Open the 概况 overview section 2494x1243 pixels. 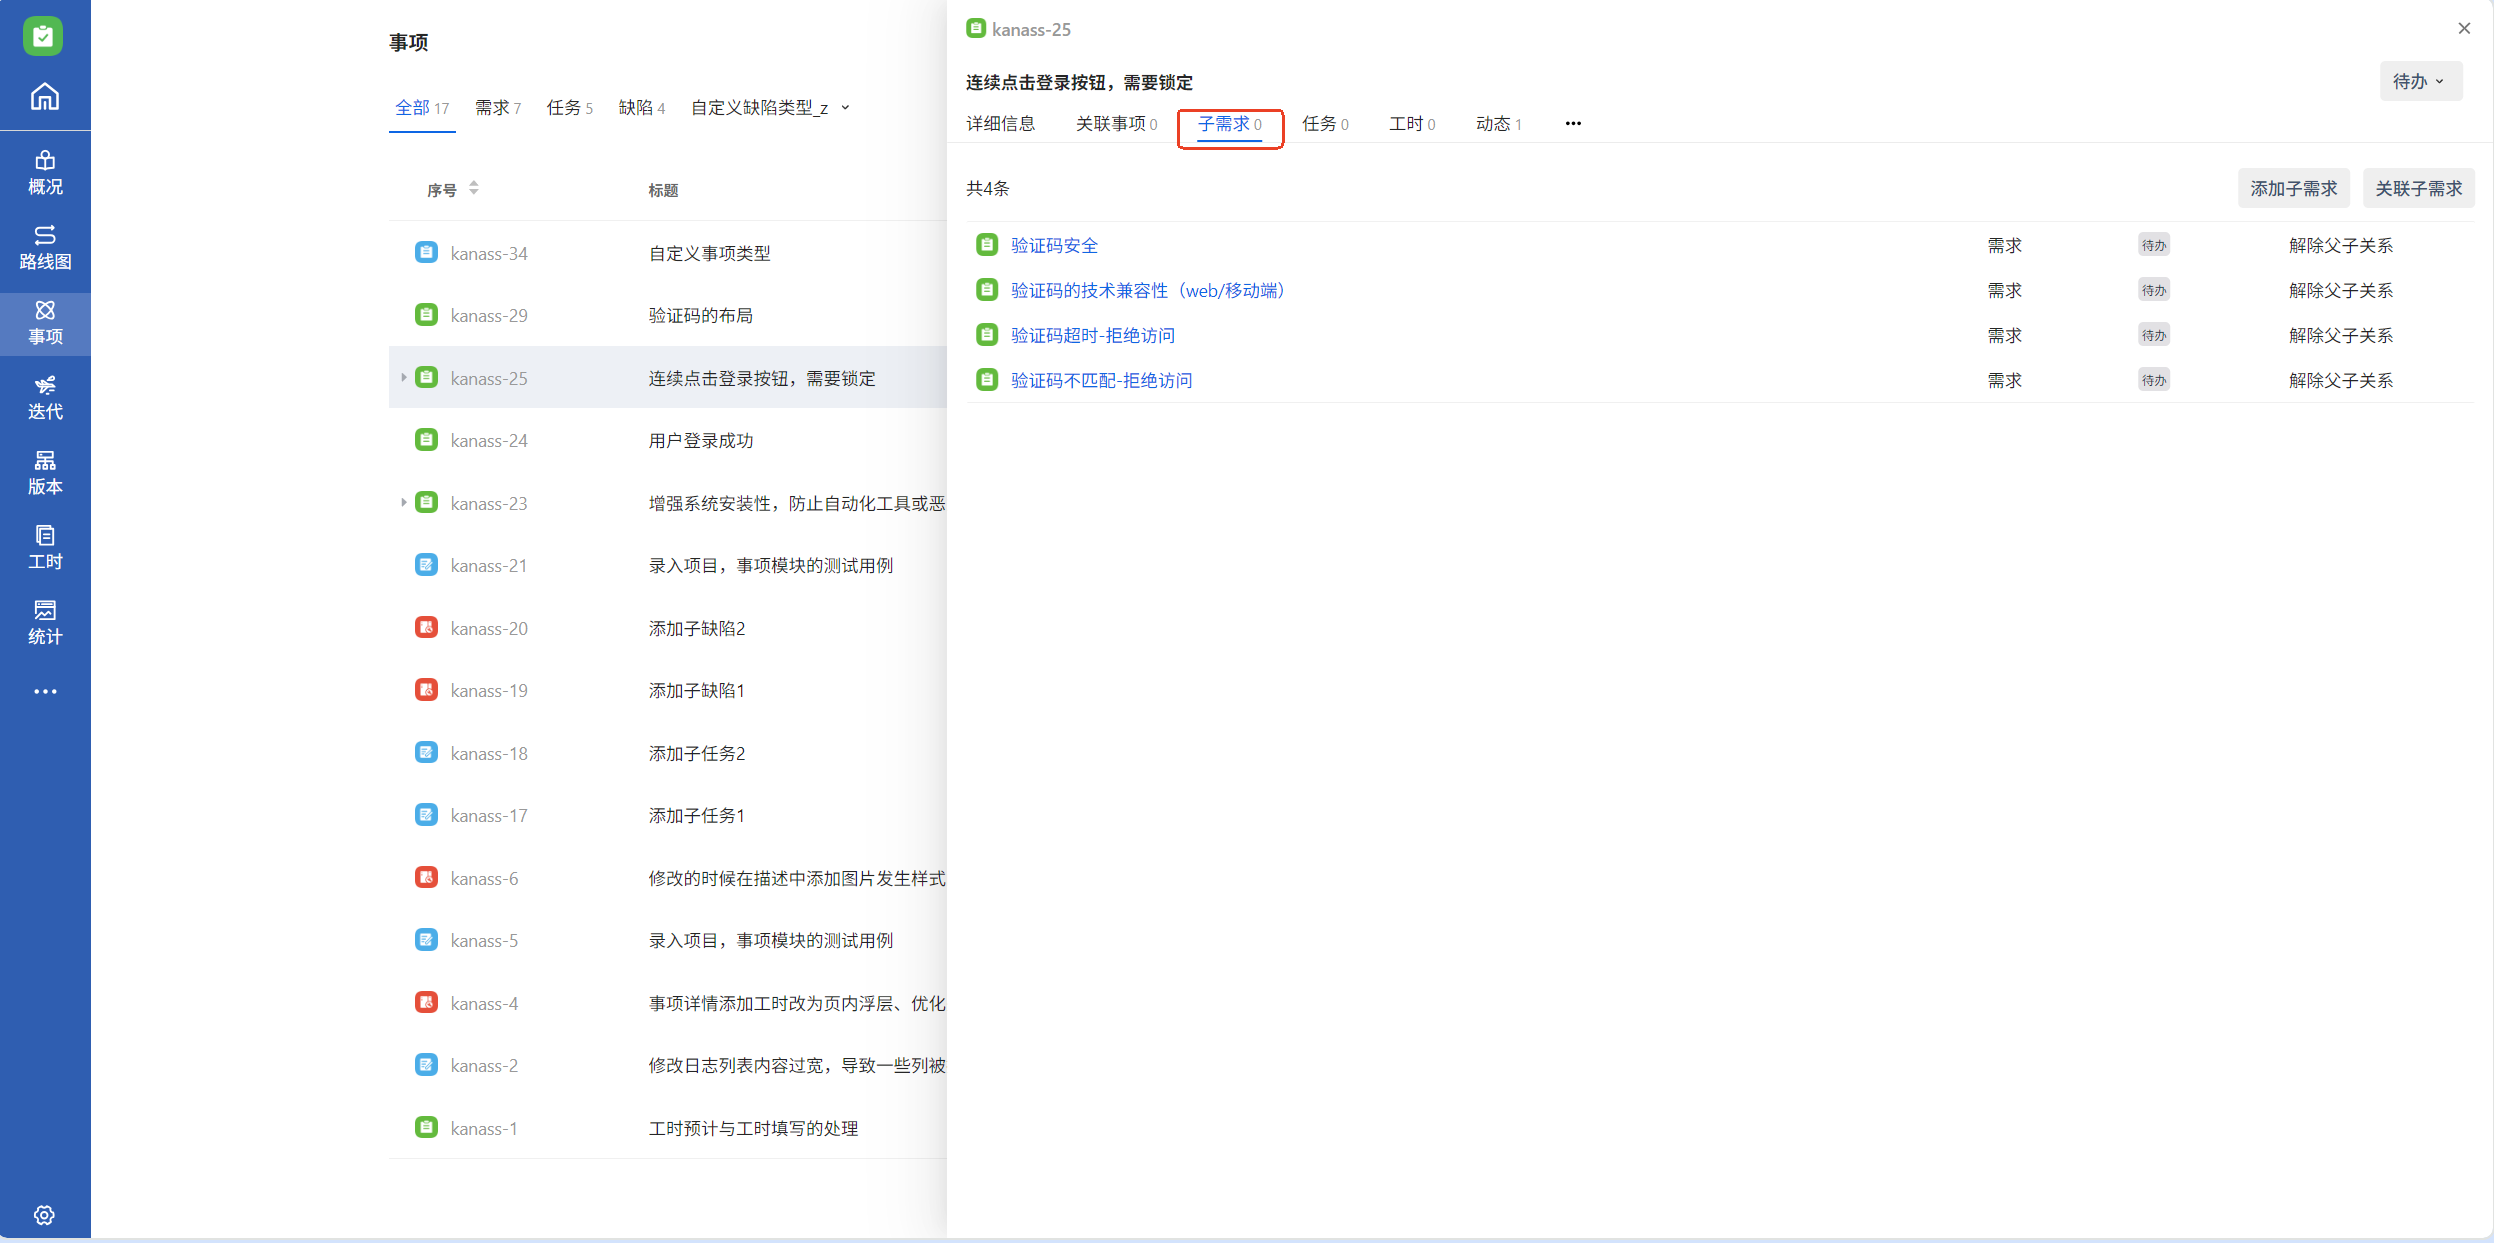pyautogui.click(x=45, y=172)
